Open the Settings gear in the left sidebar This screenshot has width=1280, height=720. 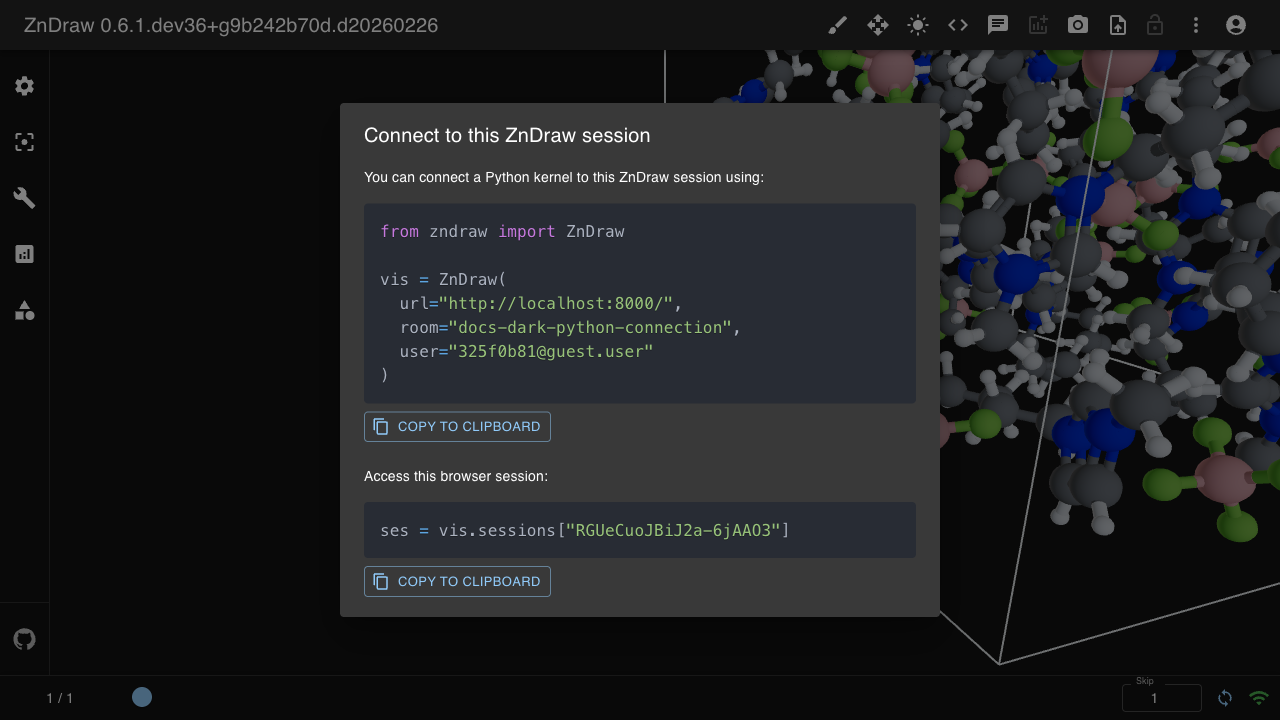(x=24, y=86)
